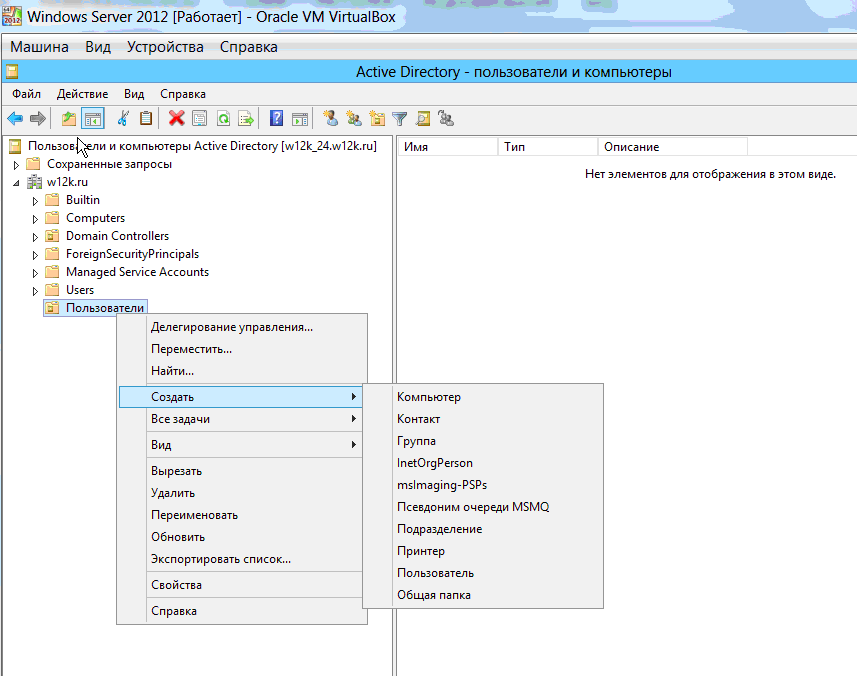Click the Domain Controllers folder icon
This screenshot has height=676, width=857.
[52, 236]
